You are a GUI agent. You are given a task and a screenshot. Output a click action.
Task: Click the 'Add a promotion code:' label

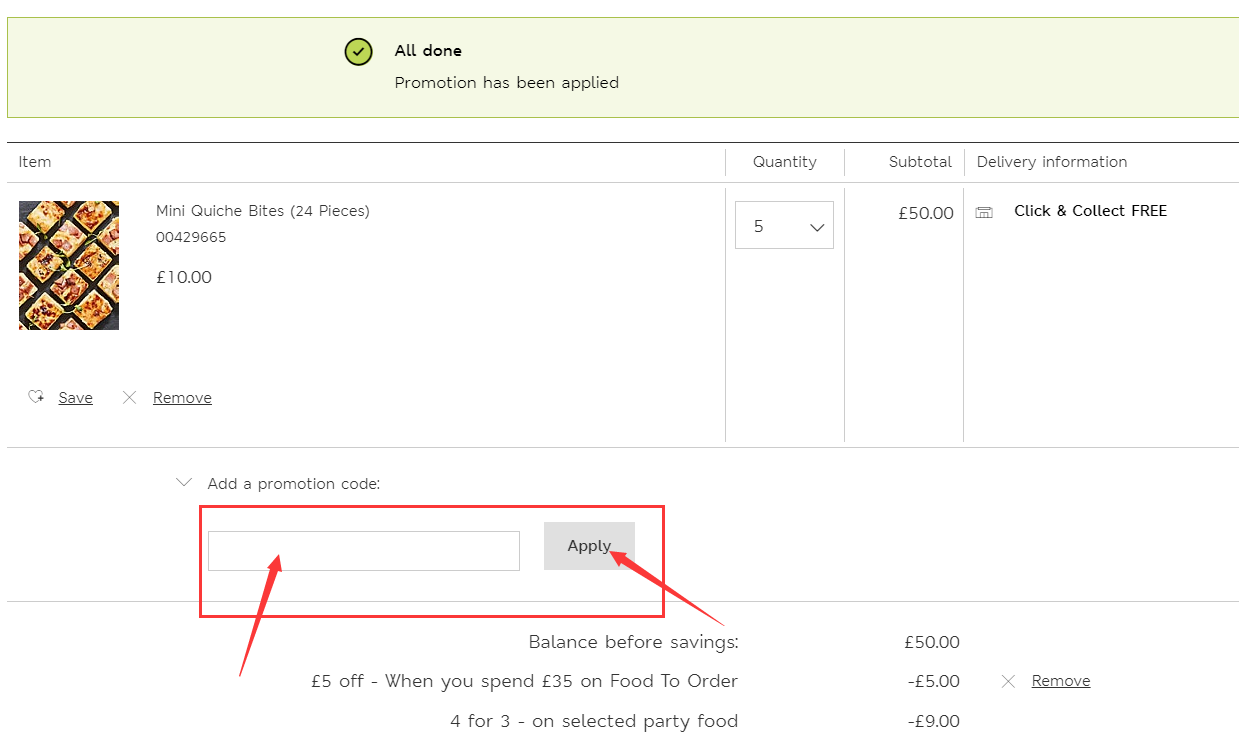click(x=293, y=484)
